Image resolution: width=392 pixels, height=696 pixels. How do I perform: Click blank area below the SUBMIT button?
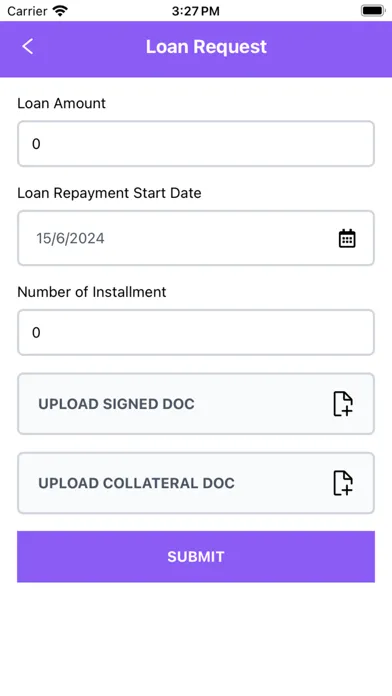click(196, 639)
